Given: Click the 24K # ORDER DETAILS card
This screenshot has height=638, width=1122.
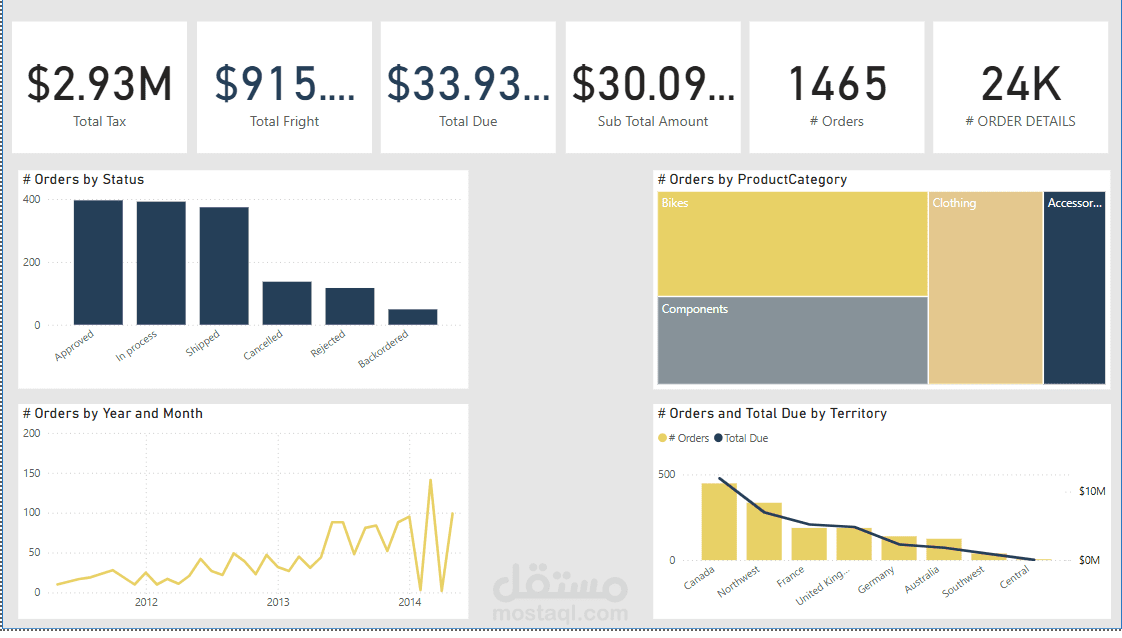Looking at the screenshot, I should pyautogui.click(x=1020, y=87).
